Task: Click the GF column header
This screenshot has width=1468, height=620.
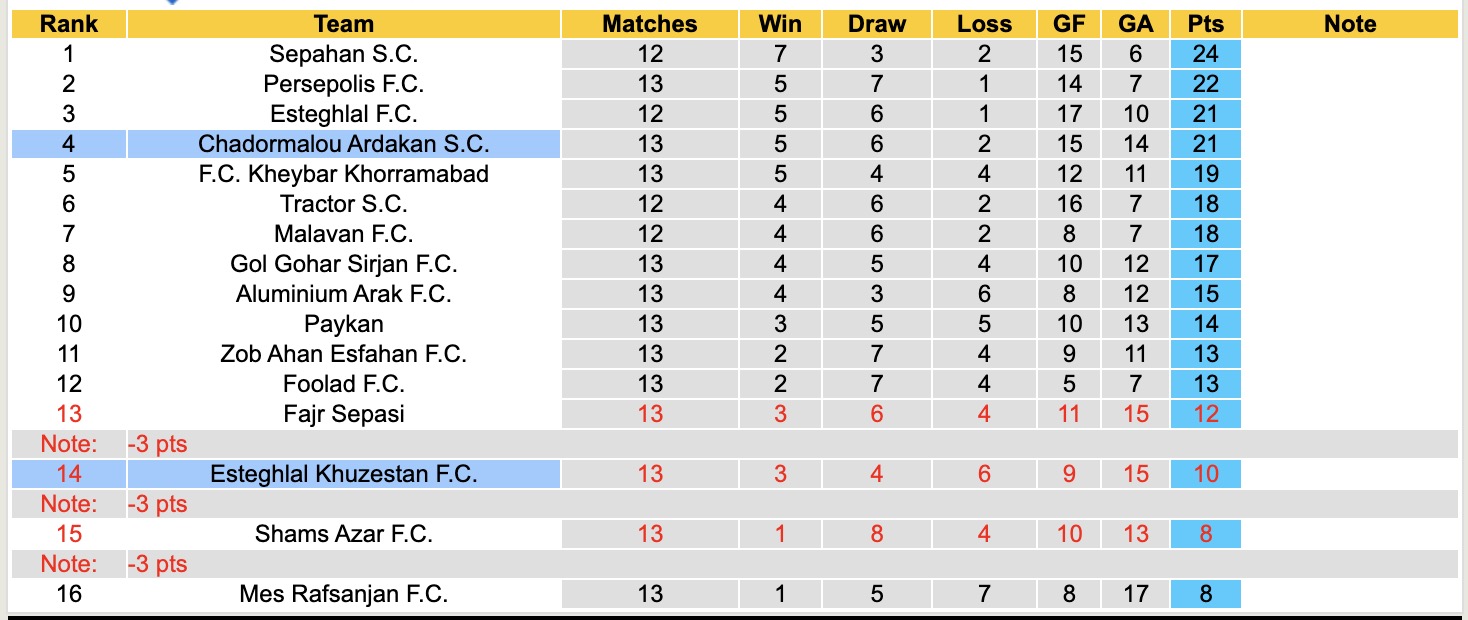Action: 1069,24
